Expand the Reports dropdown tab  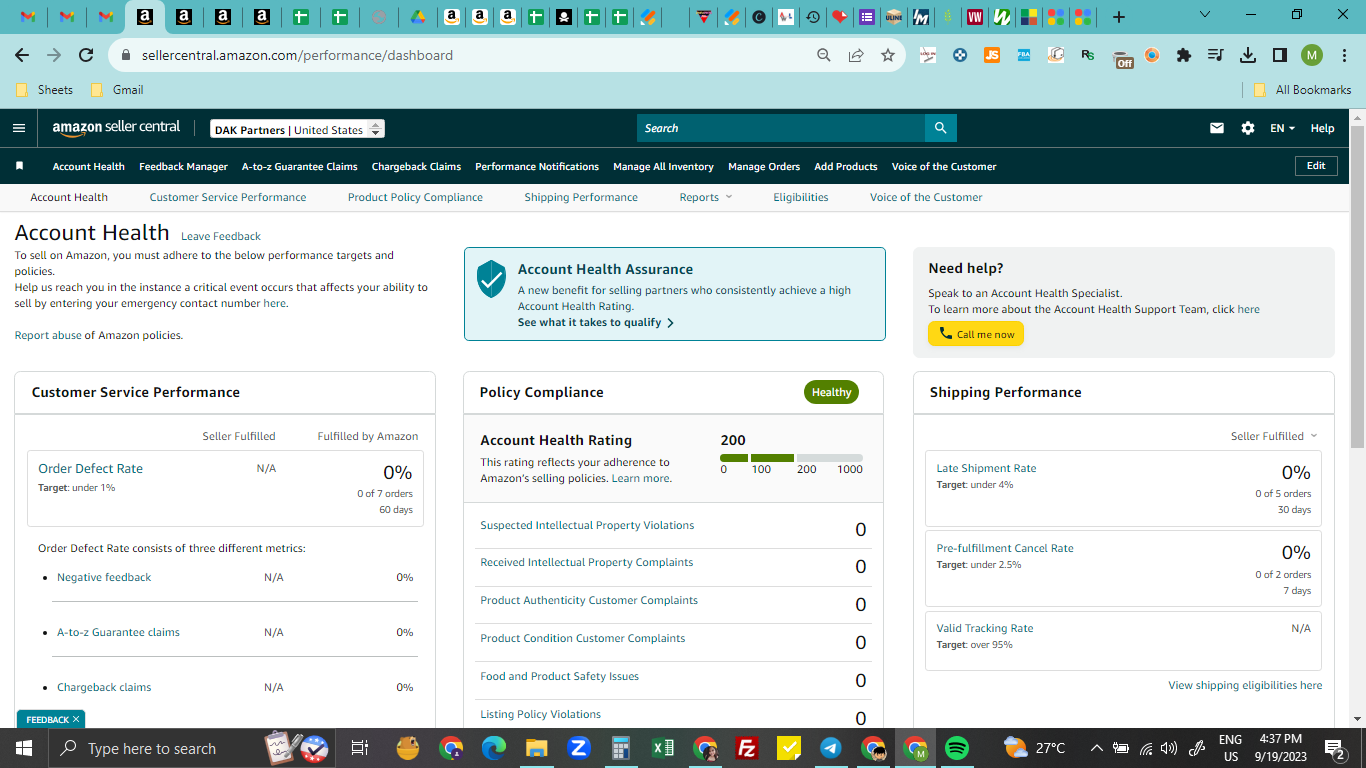pos(706,197)
